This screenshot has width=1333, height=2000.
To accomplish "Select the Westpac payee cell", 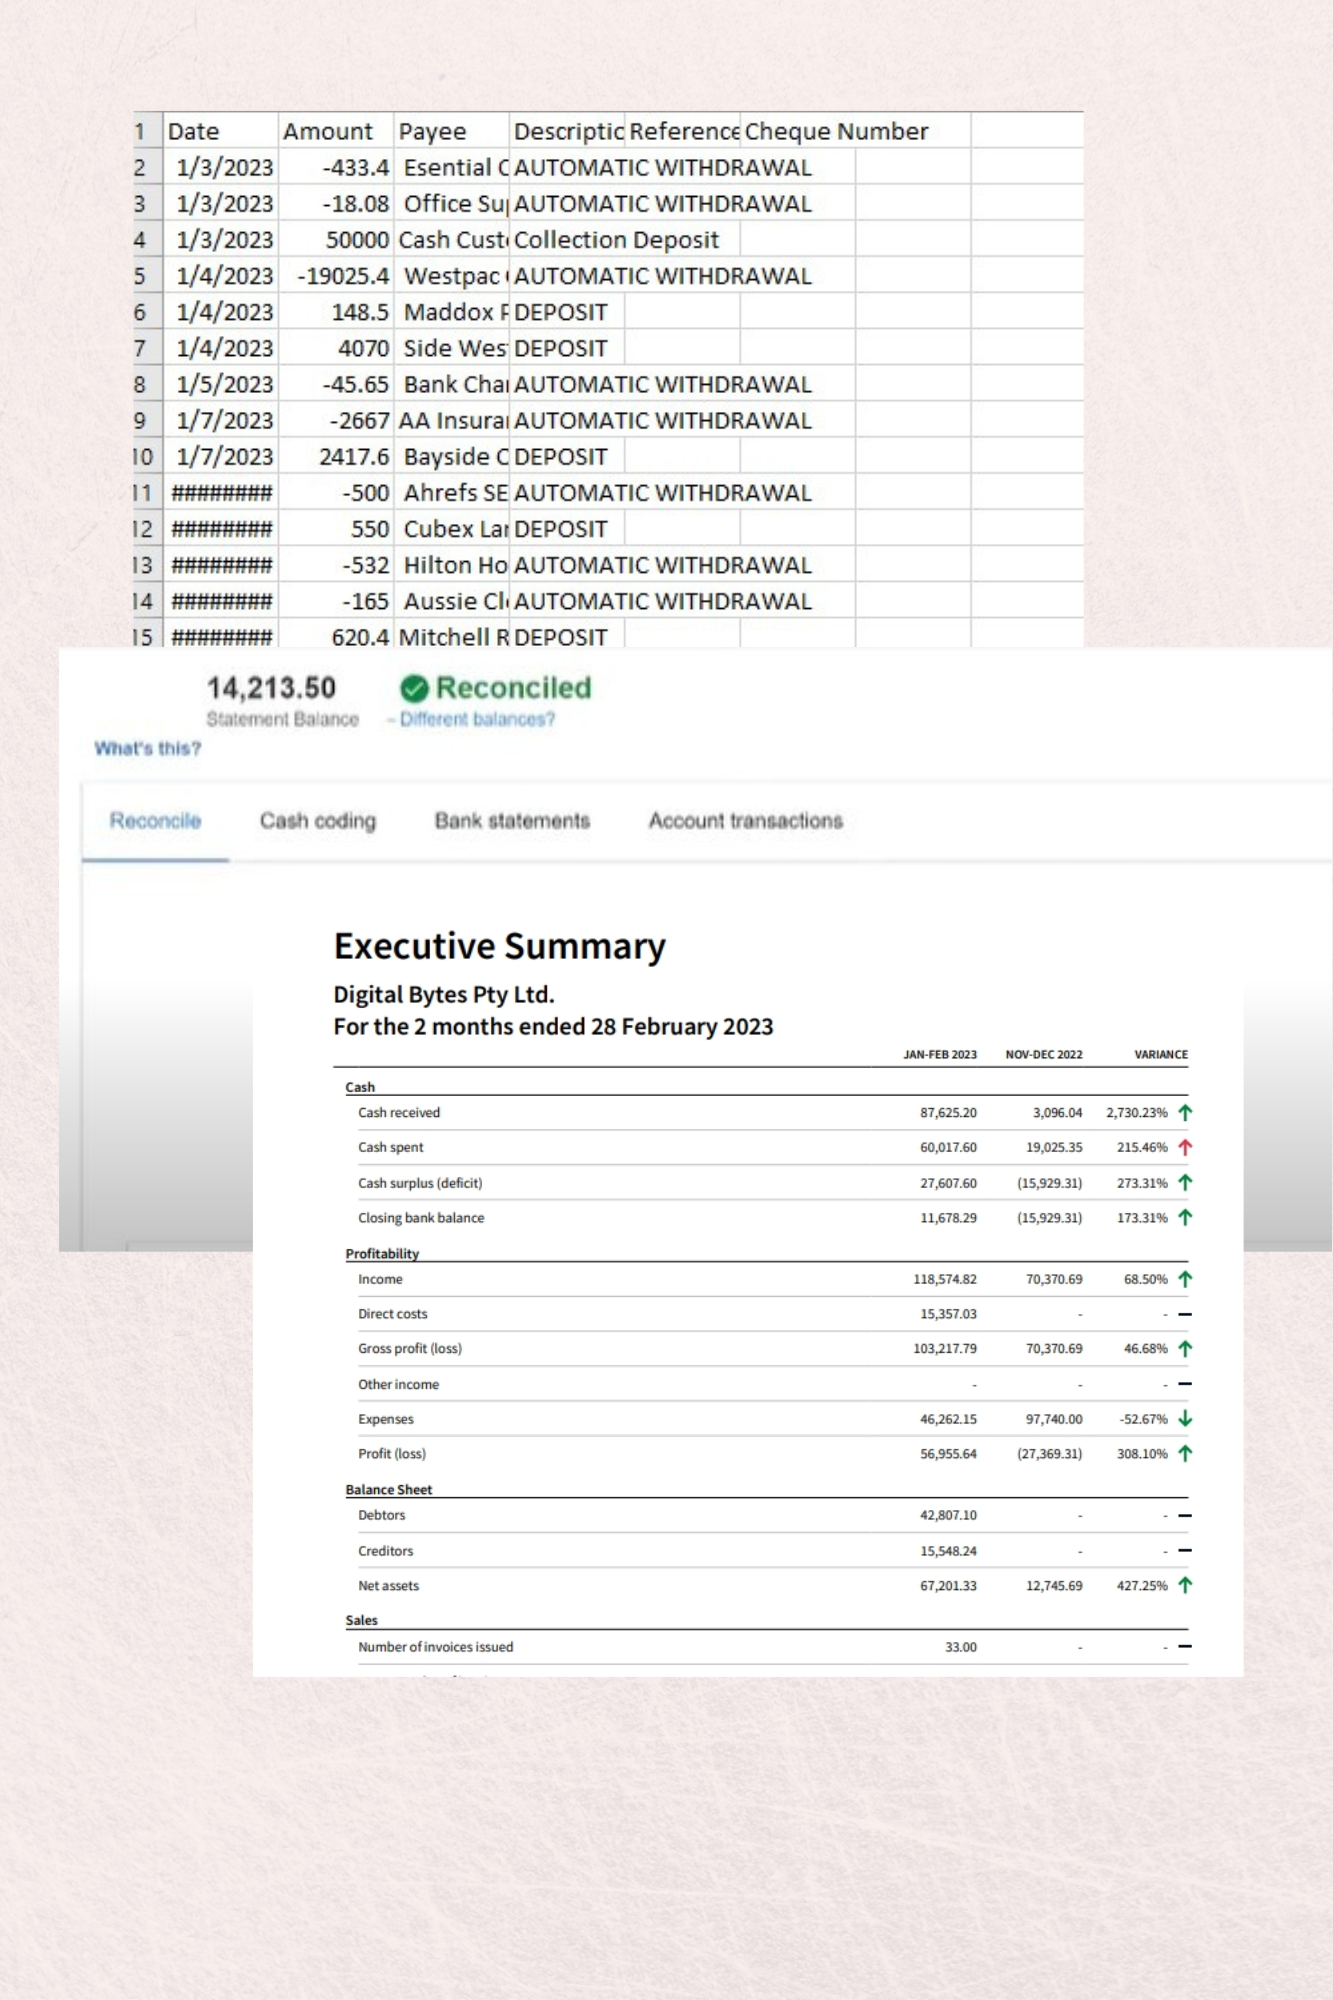I will 452,276.
